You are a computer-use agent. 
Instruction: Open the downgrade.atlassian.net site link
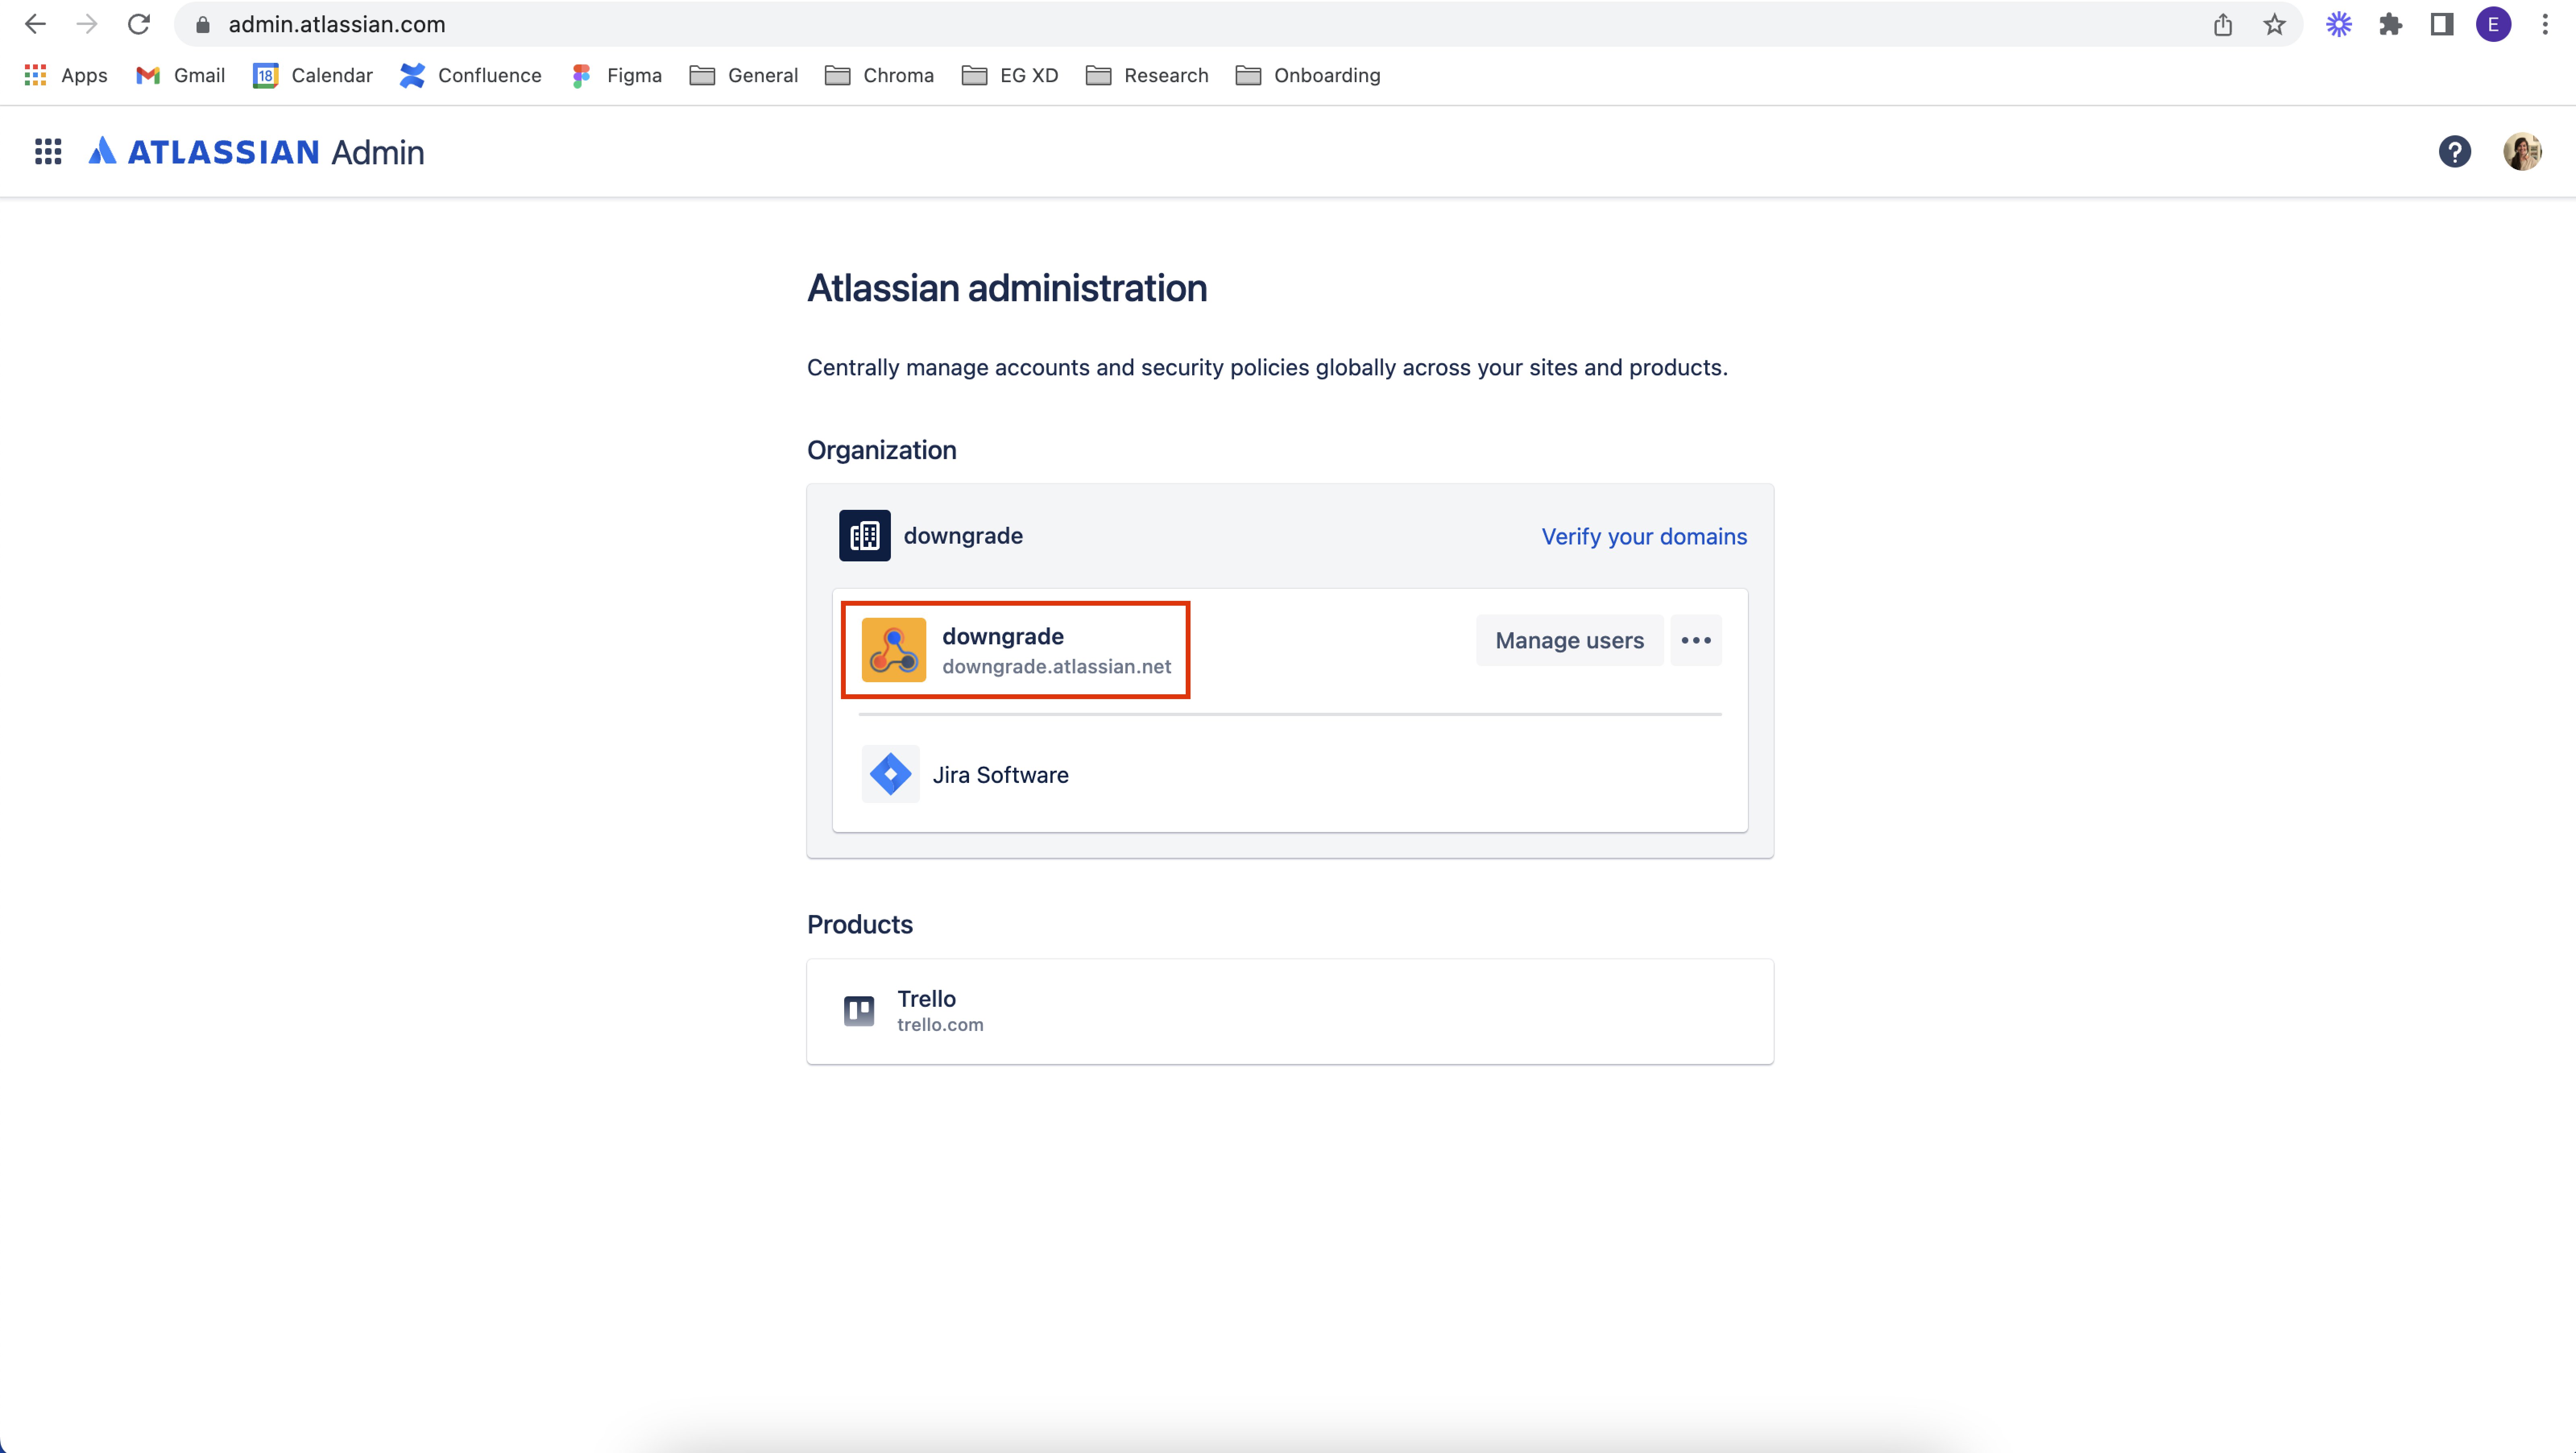click(1056, 666)
